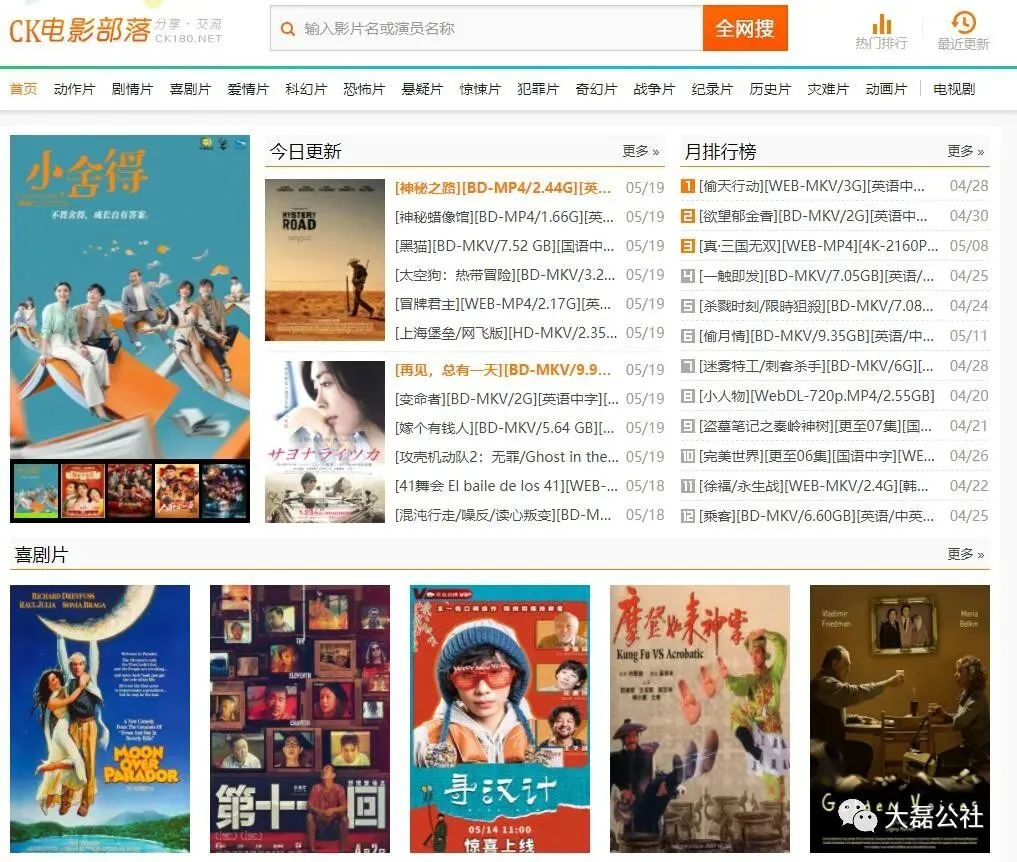Open the 犯罪片 category
Viewport: 1017px width, 862px height.
[x=538, y=89]
